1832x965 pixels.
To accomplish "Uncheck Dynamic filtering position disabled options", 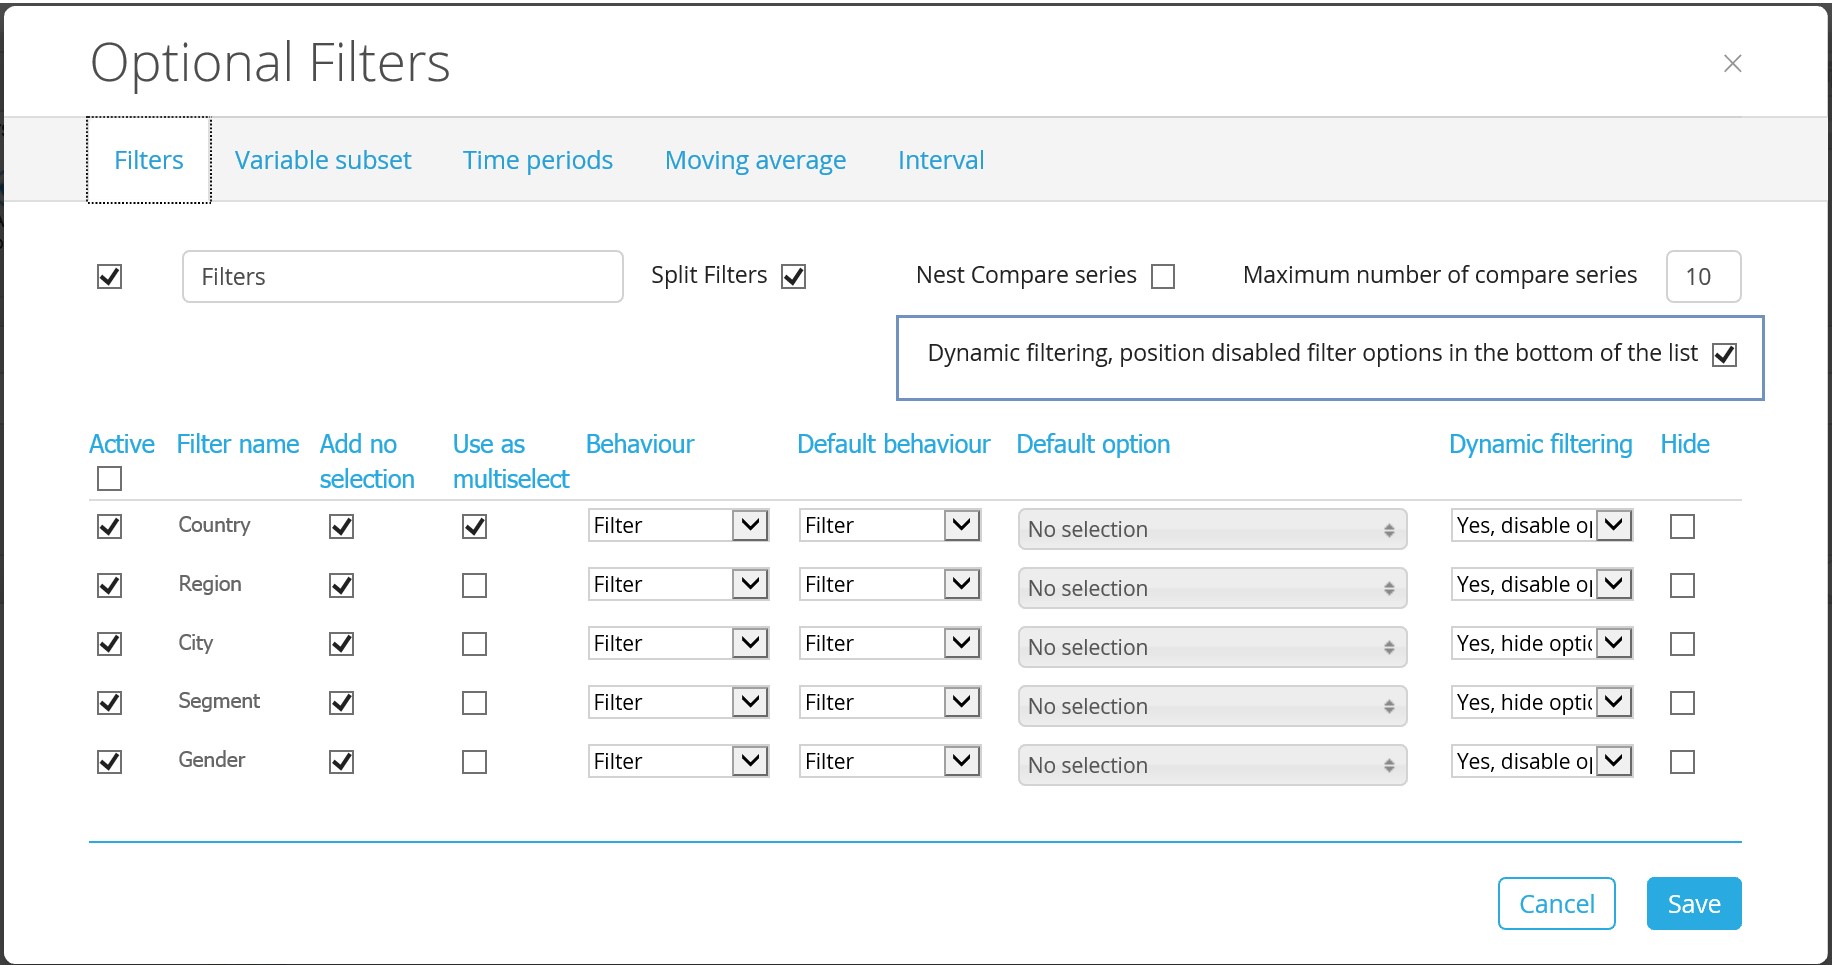I will tap(1725, 355).
